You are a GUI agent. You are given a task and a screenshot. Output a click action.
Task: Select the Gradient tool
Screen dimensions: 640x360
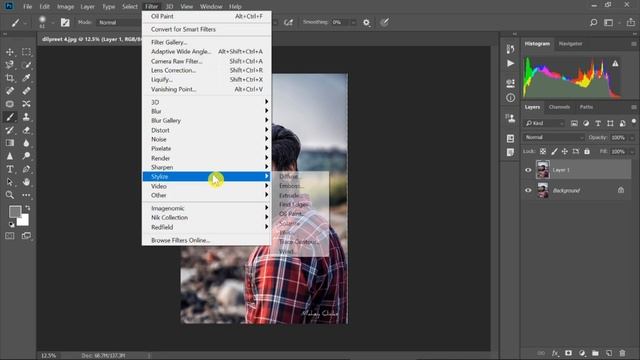(x=10, y=143)
